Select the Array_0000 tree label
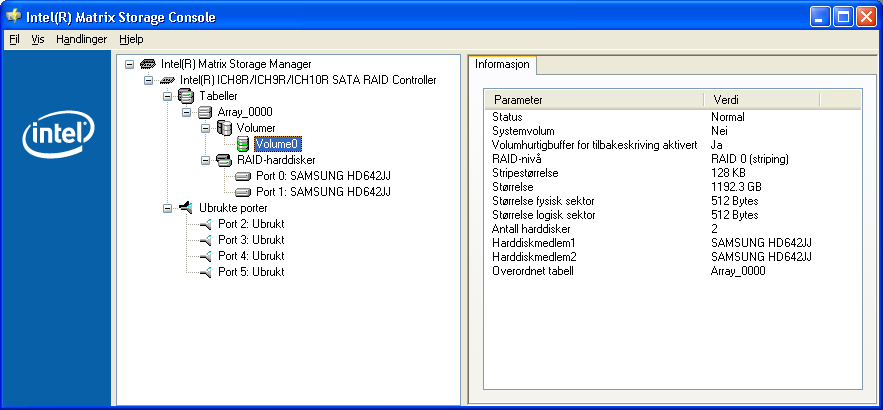 245,113
